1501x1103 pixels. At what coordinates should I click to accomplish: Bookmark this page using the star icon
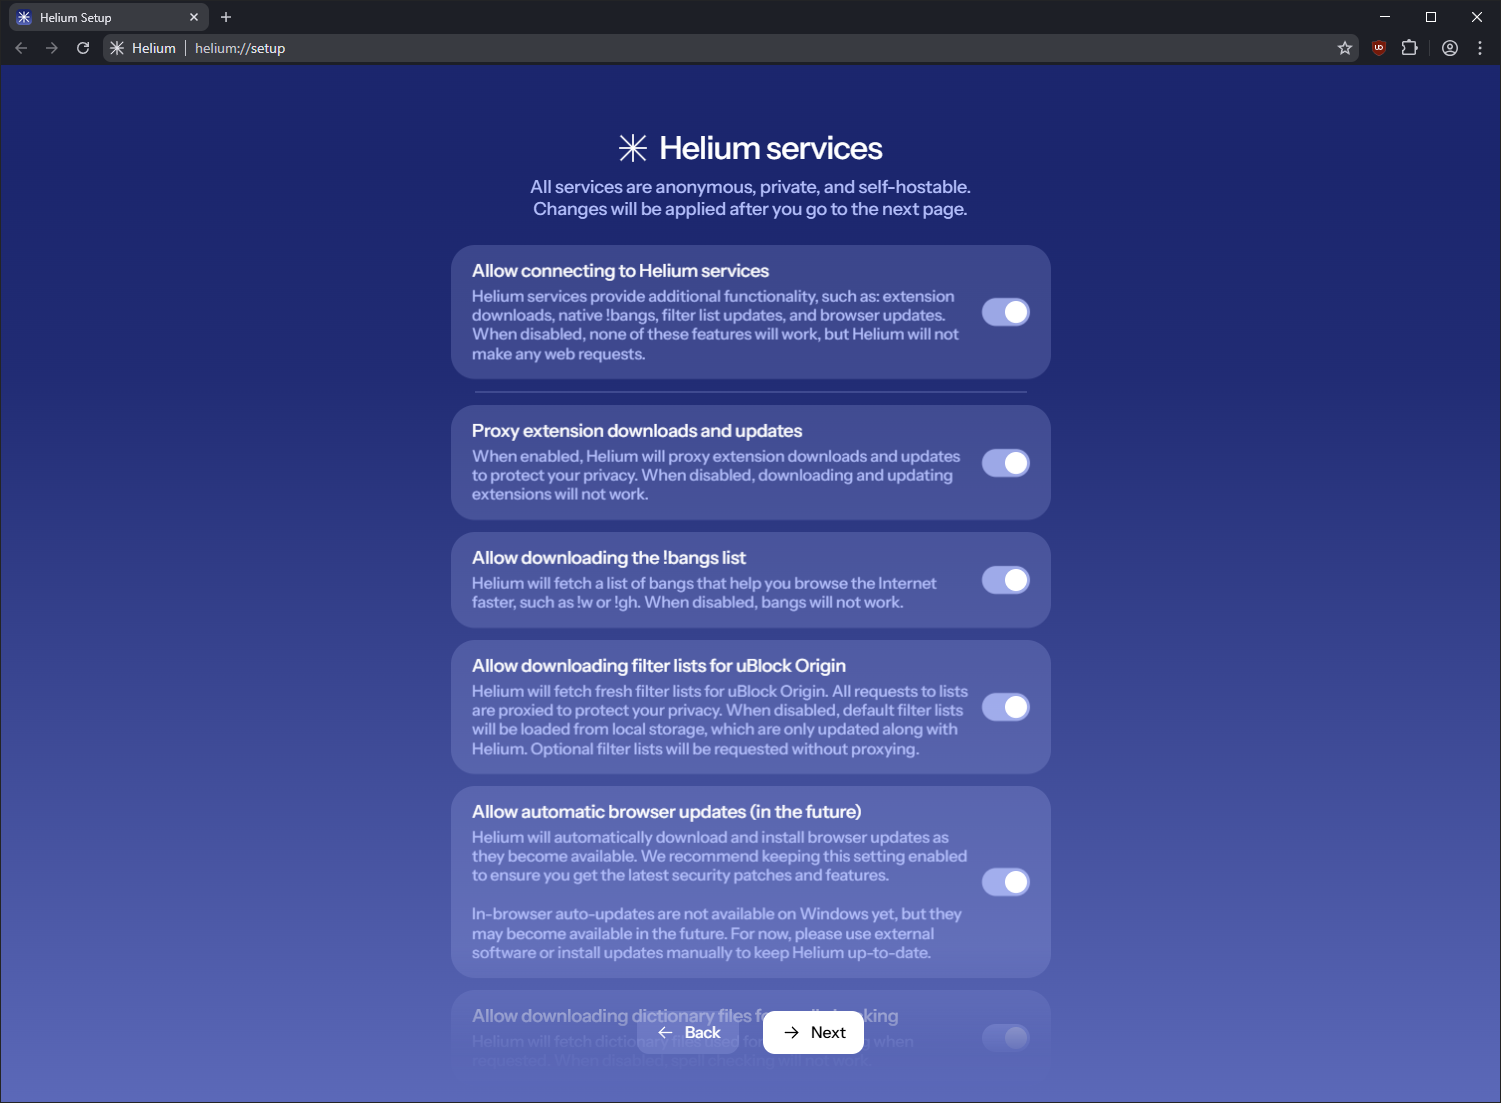coord(1345,47)
